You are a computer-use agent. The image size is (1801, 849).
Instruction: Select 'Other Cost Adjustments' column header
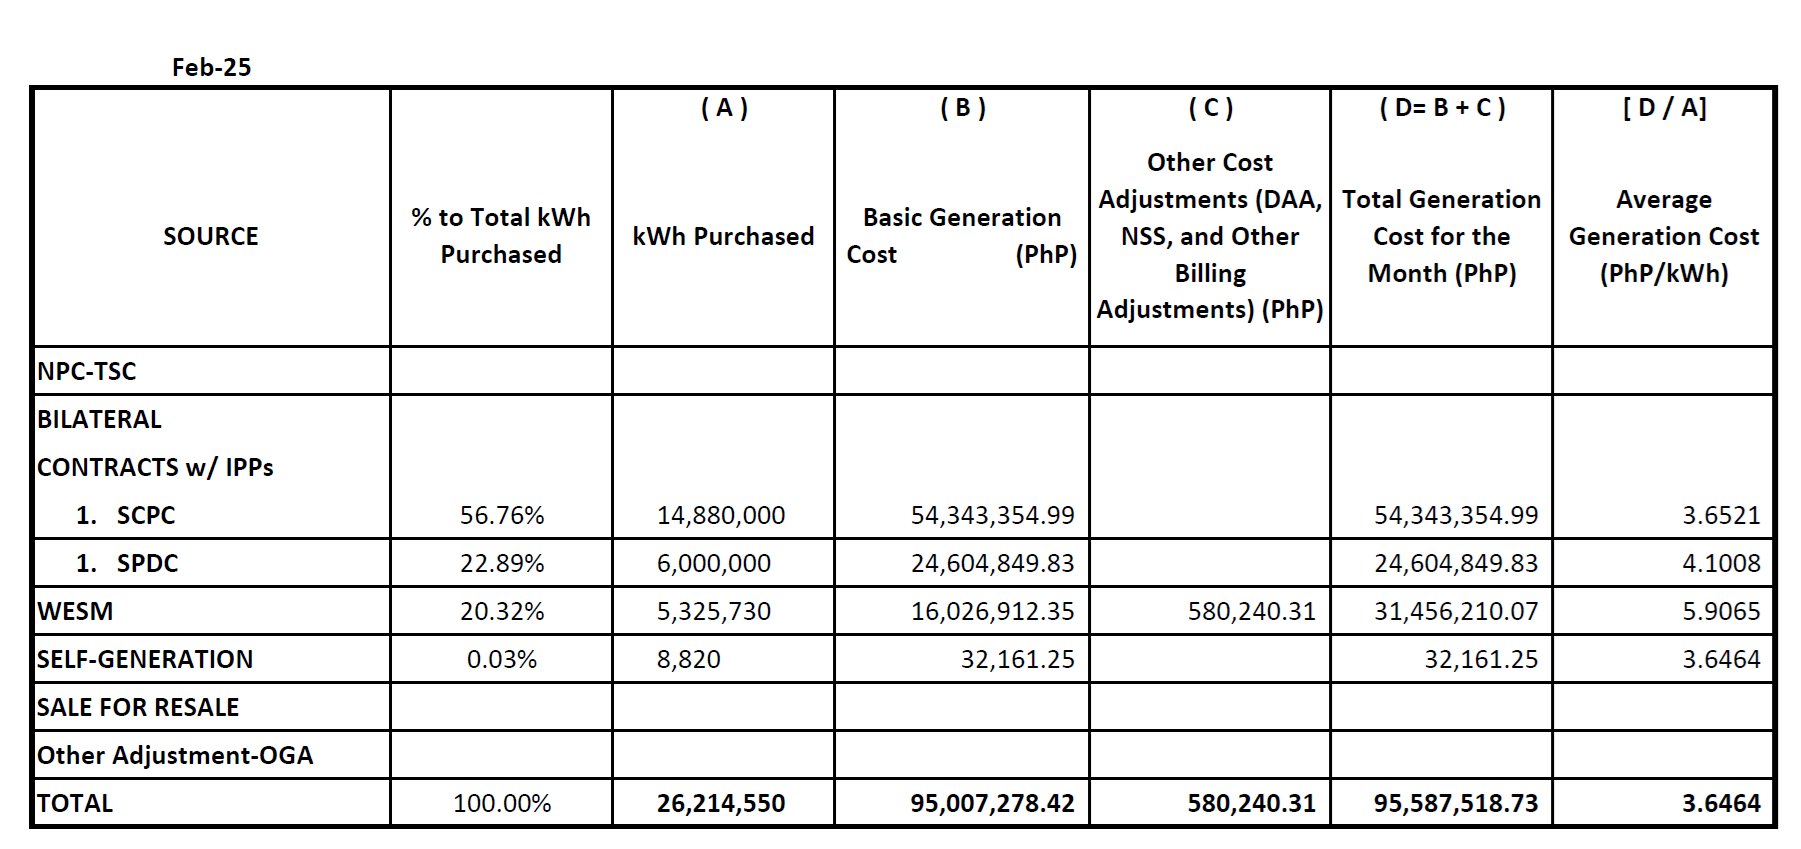point(1210,236)
